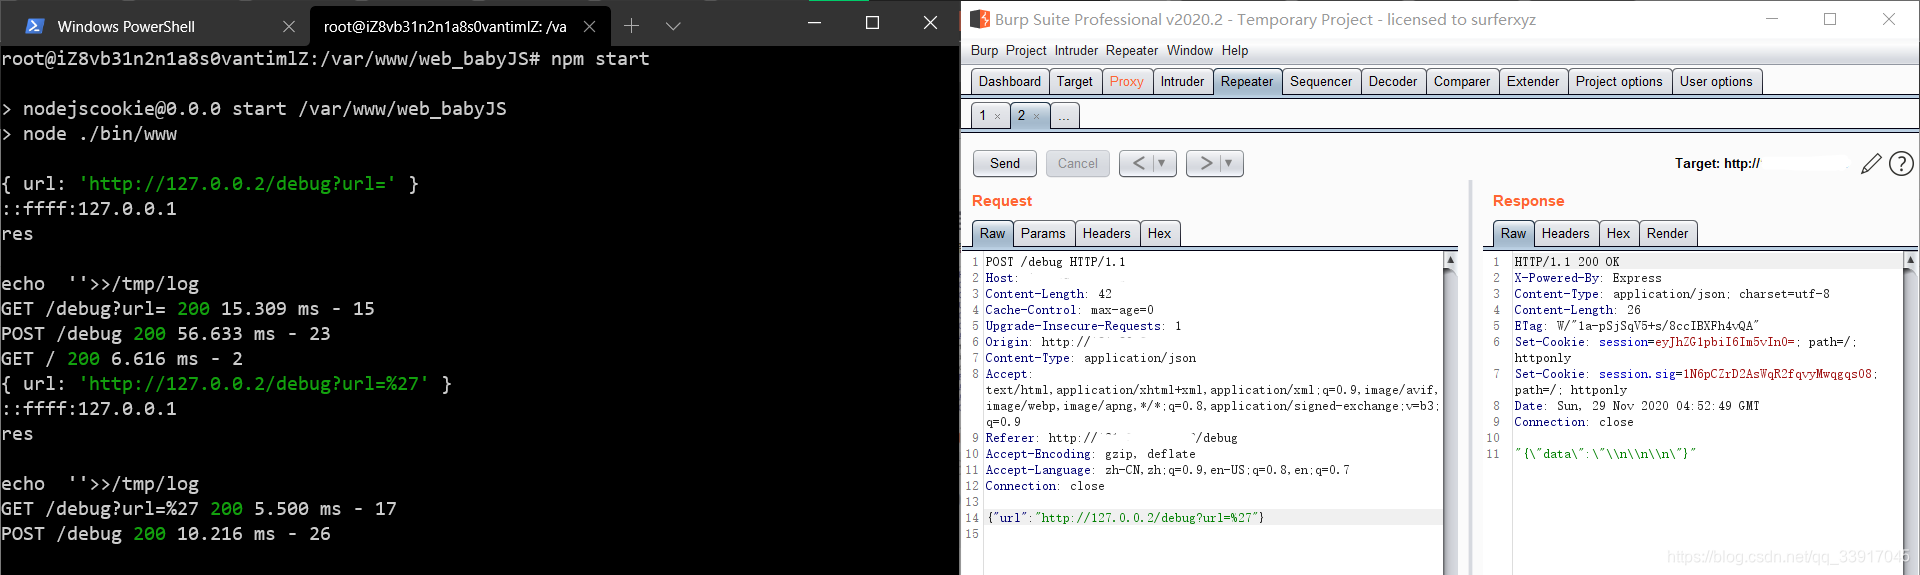Viewport: 1920px width, 575px height.
Task: Select the Response Render tab
Action: tap(1667, 233)
